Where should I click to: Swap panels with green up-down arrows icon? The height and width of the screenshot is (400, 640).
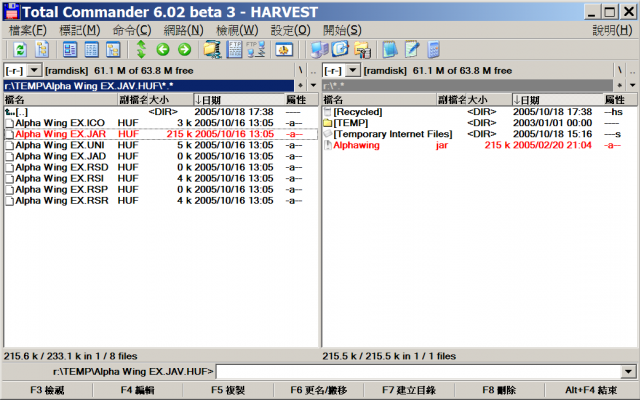pyautogui.click(x=141, y=50)
